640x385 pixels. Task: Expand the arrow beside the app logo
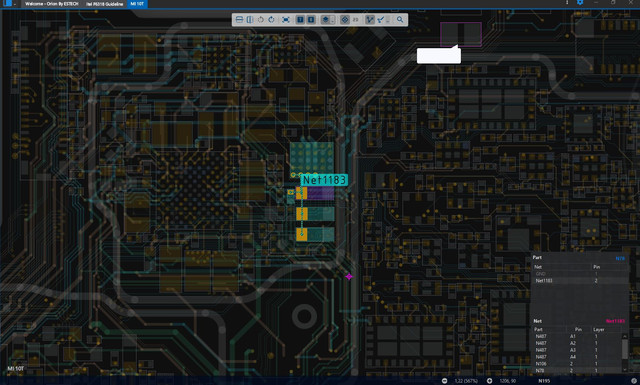15,4
